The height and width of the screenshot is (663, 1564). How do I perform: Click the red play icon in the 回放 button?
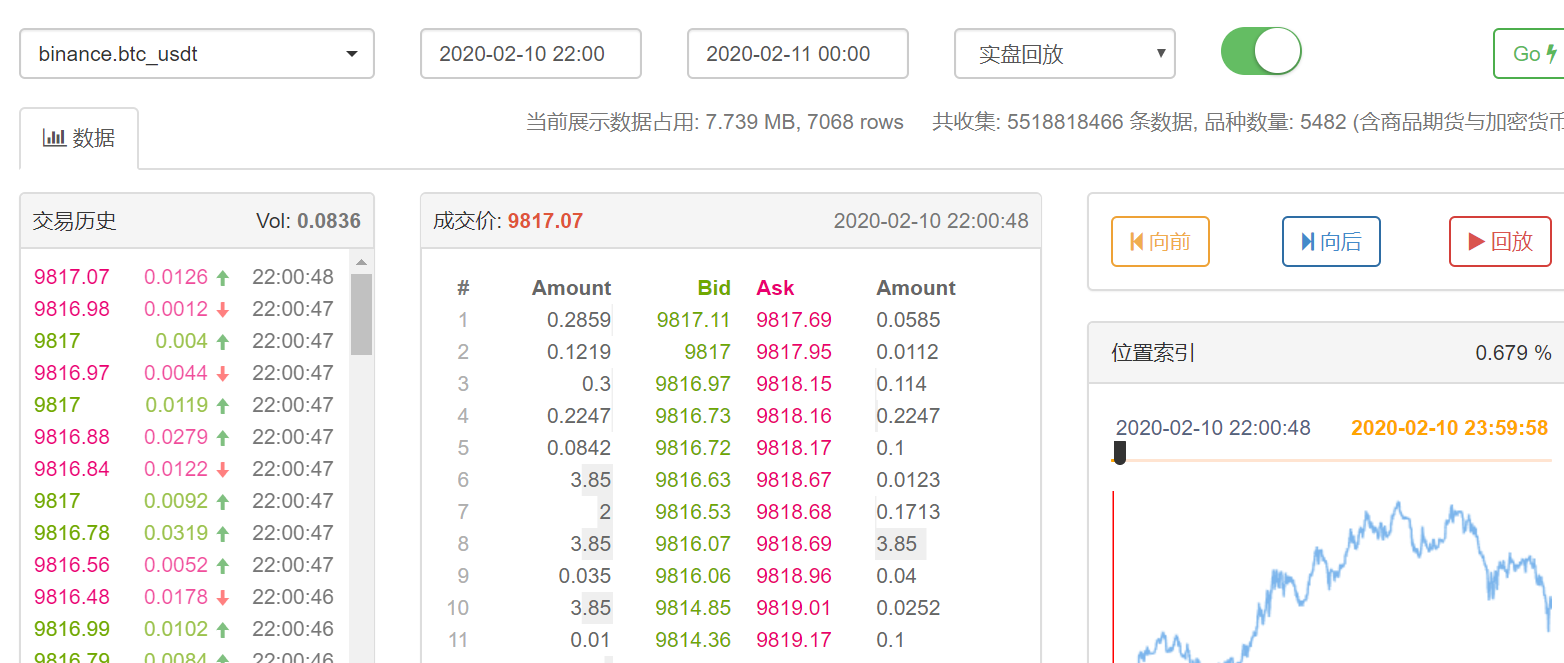coord(1477,241)
